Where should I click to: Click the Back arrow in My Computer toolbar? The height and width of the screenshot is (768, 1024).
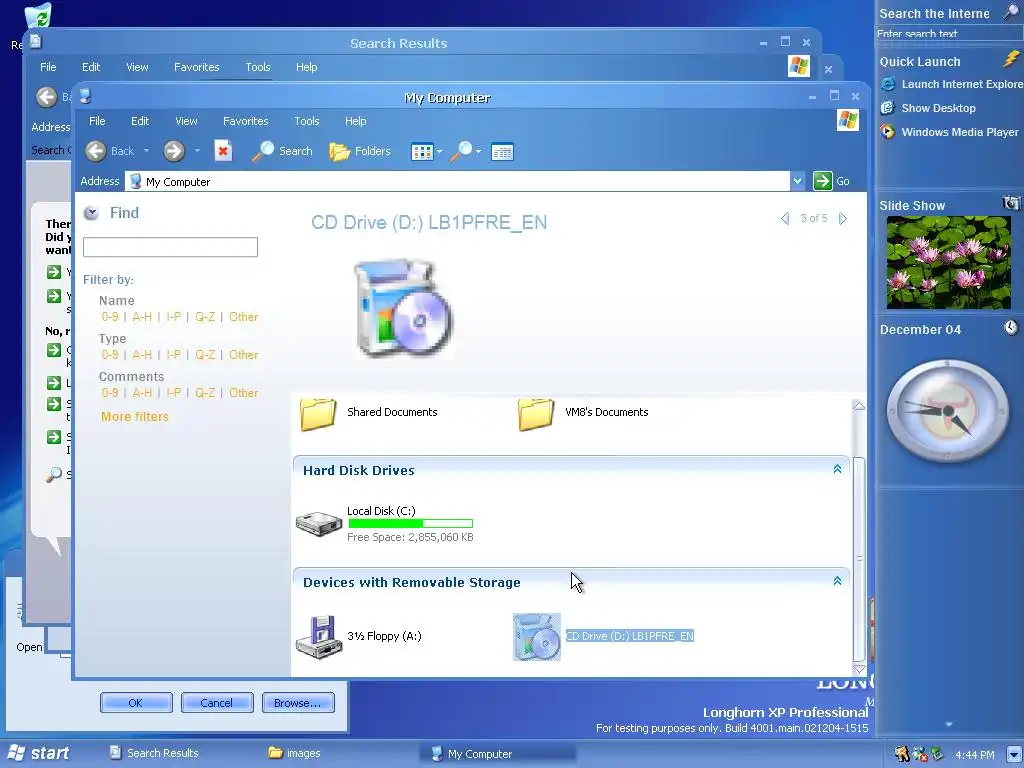(95, 151)
